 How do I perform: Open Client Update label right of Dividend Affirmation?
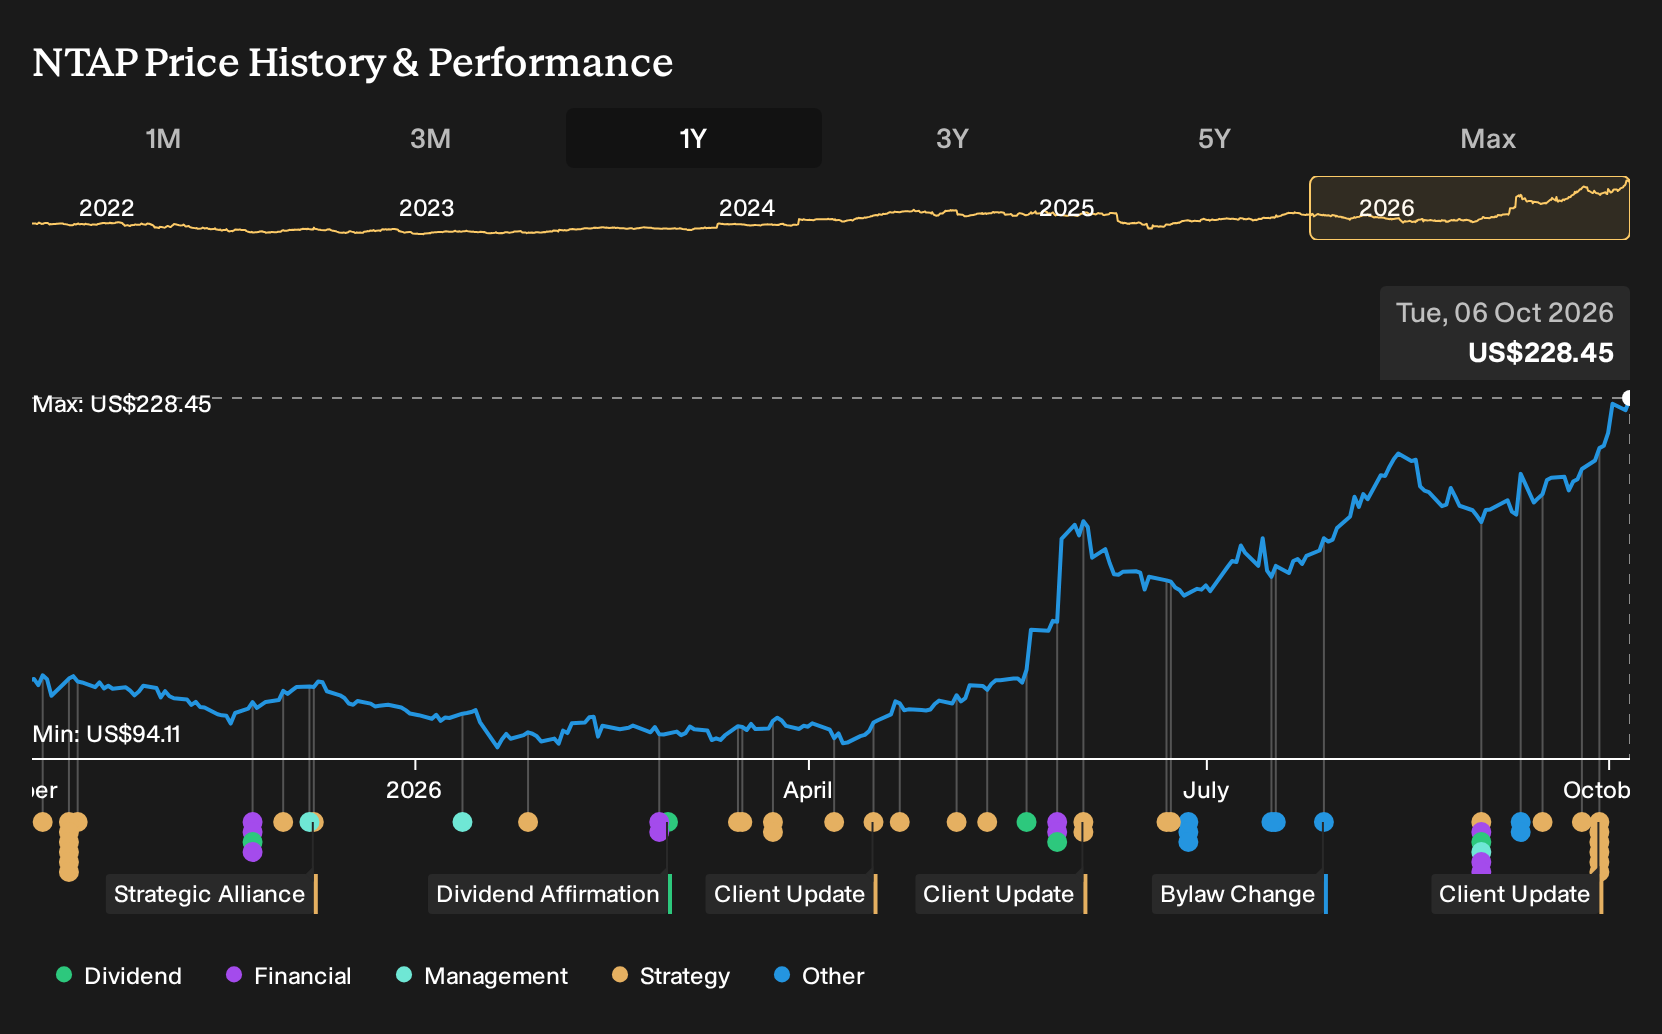coord(791,894)
